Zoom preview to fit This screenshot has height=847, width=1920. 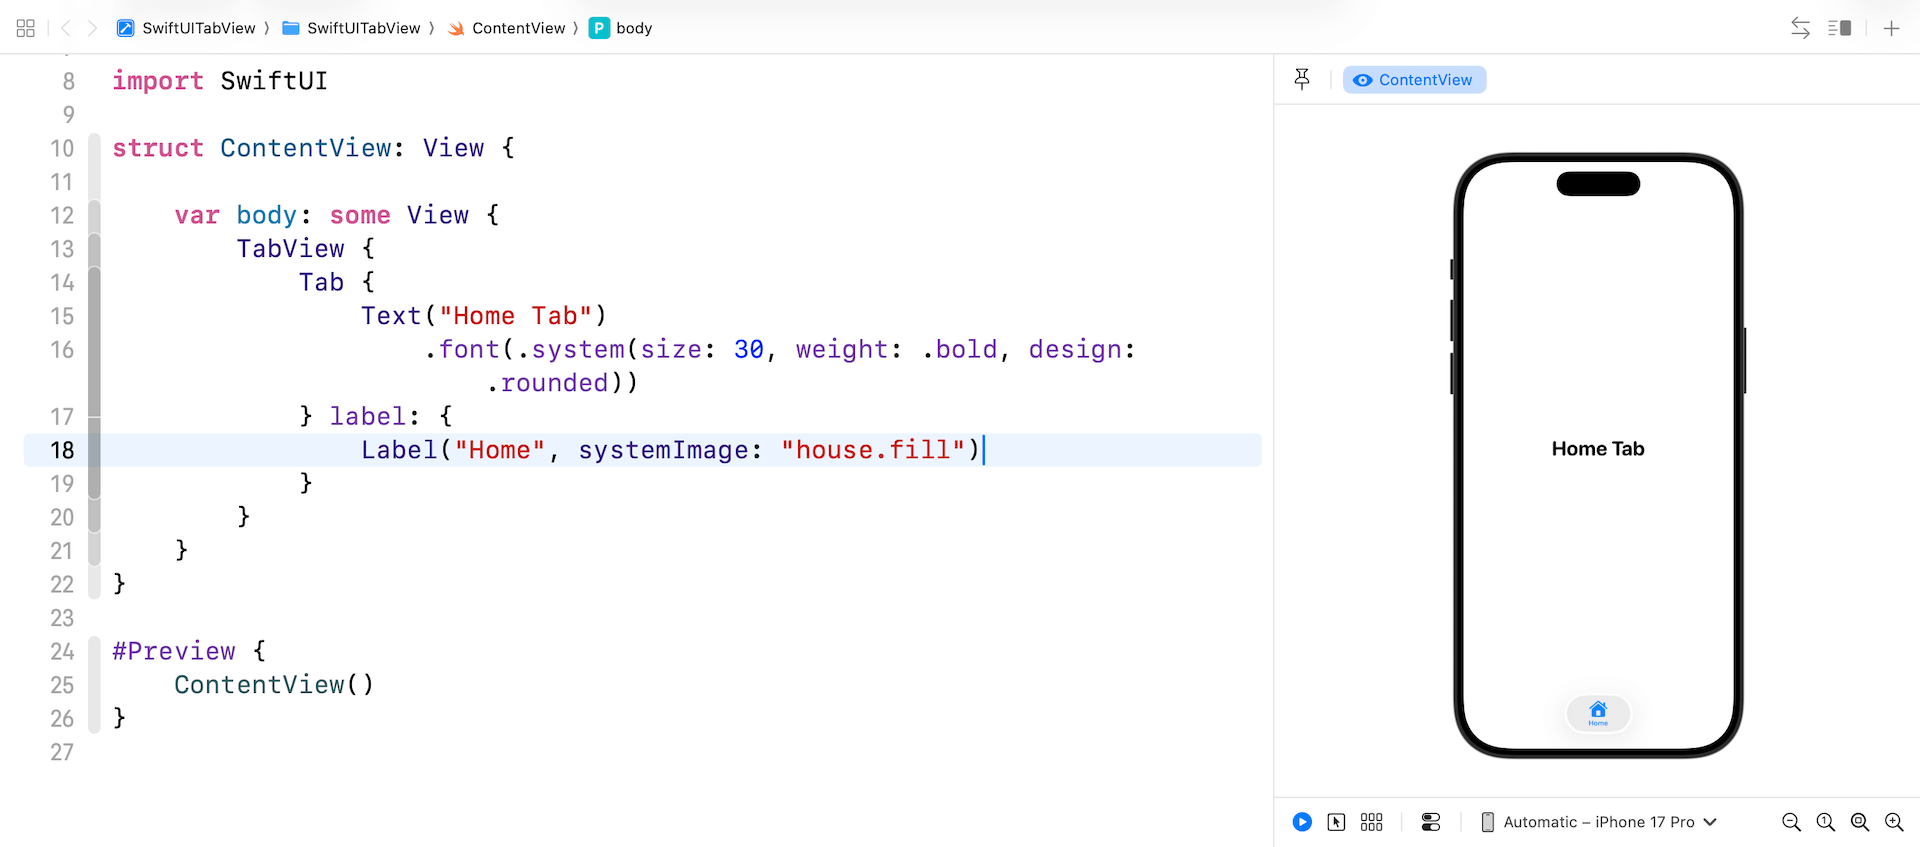coord(1859,822)
